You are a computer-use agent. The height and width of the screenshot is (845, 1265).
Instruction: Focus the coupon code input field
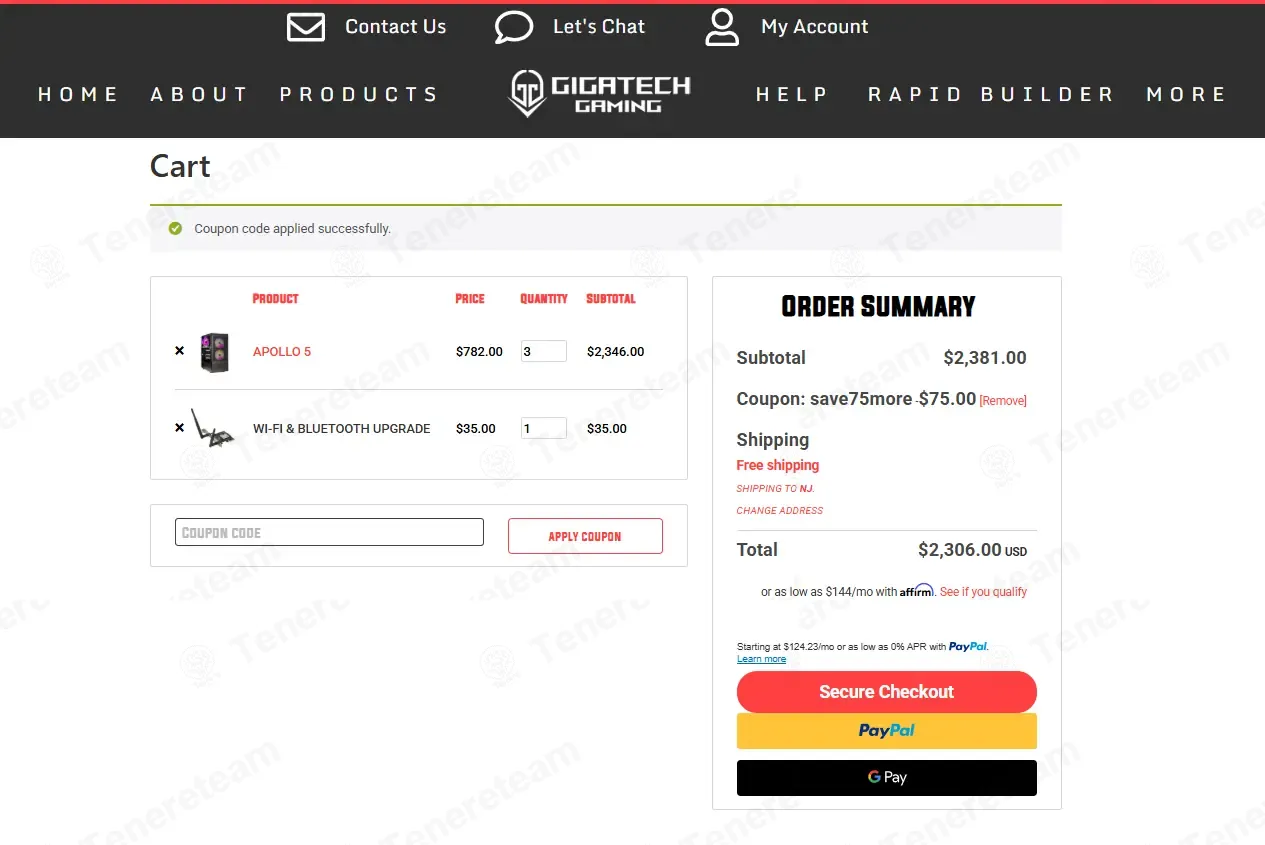(x=329, y=532)
